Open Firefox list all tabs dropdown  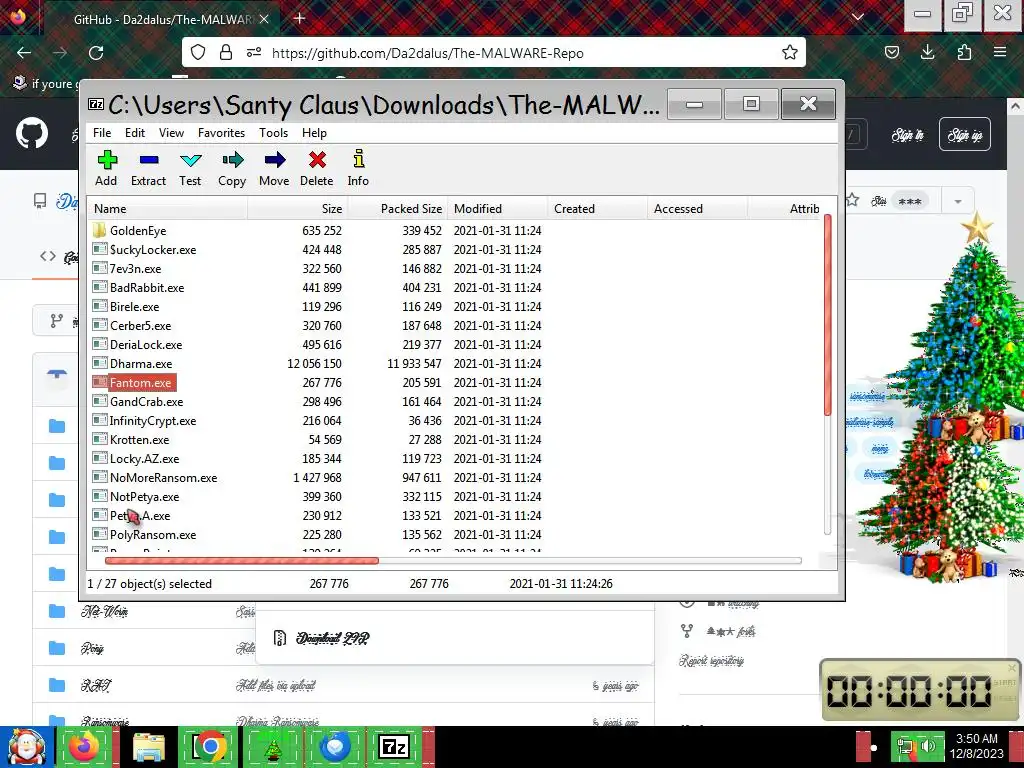(857, 17)
